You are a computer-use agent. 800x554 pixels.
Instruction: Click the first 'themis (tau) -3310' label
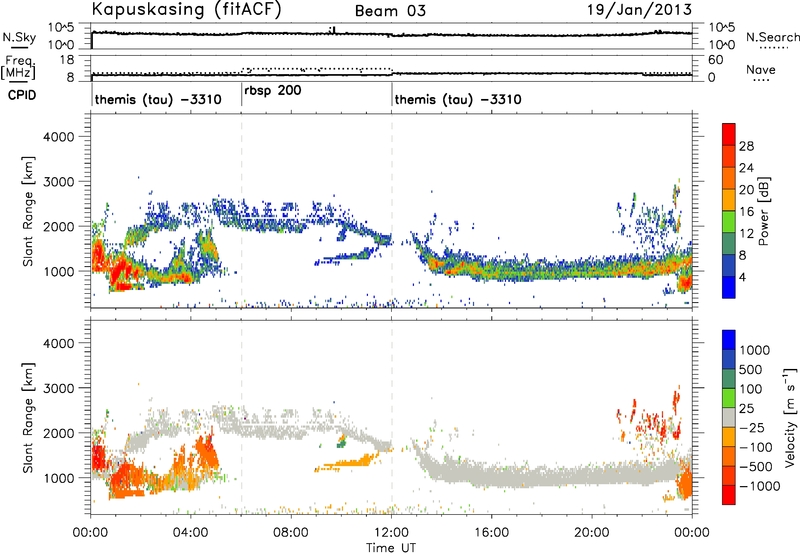(x=158, y=99)
